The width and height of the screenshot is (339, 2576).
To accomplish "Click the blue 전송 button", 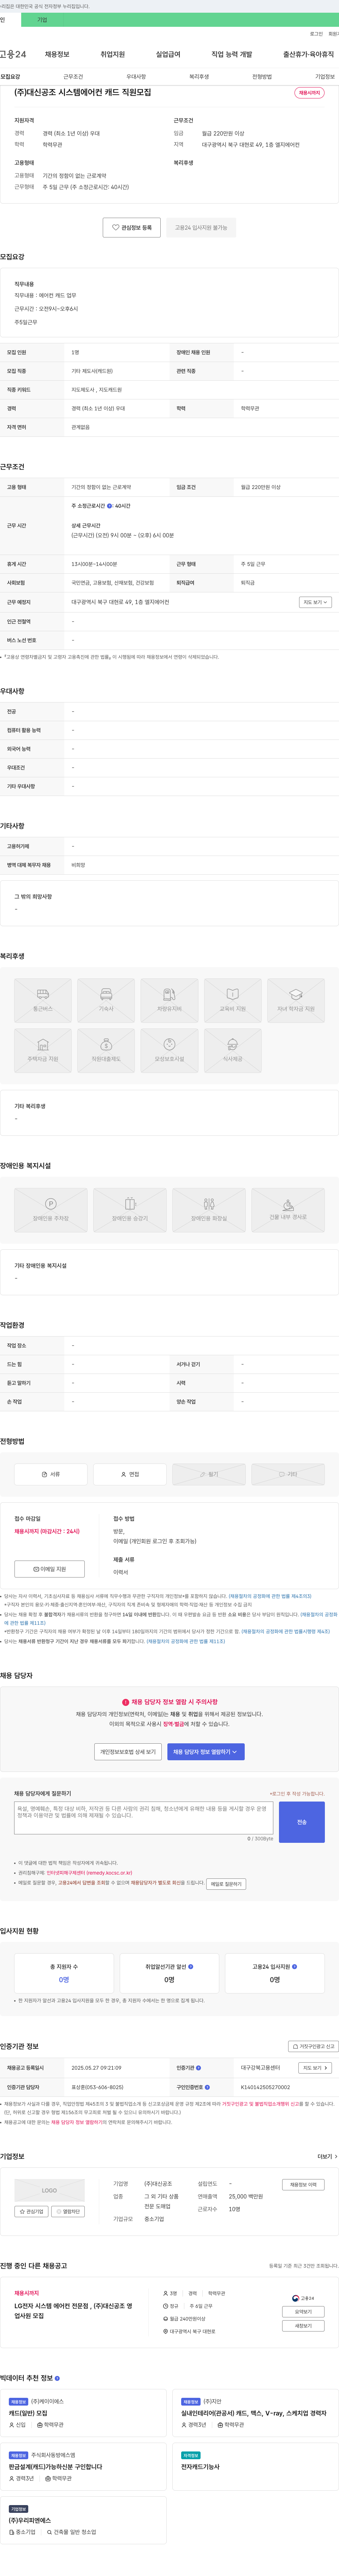I will (x=302, y=1822).
